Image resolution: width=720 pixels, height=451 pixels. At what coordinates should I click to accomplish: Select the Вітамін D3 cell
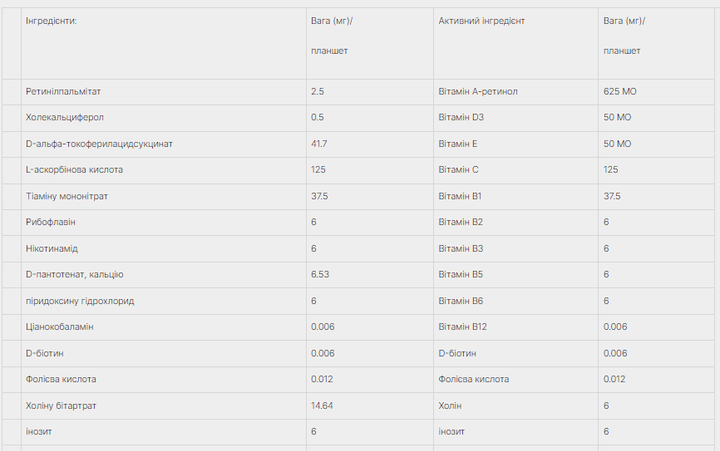[x=516, y=118]
